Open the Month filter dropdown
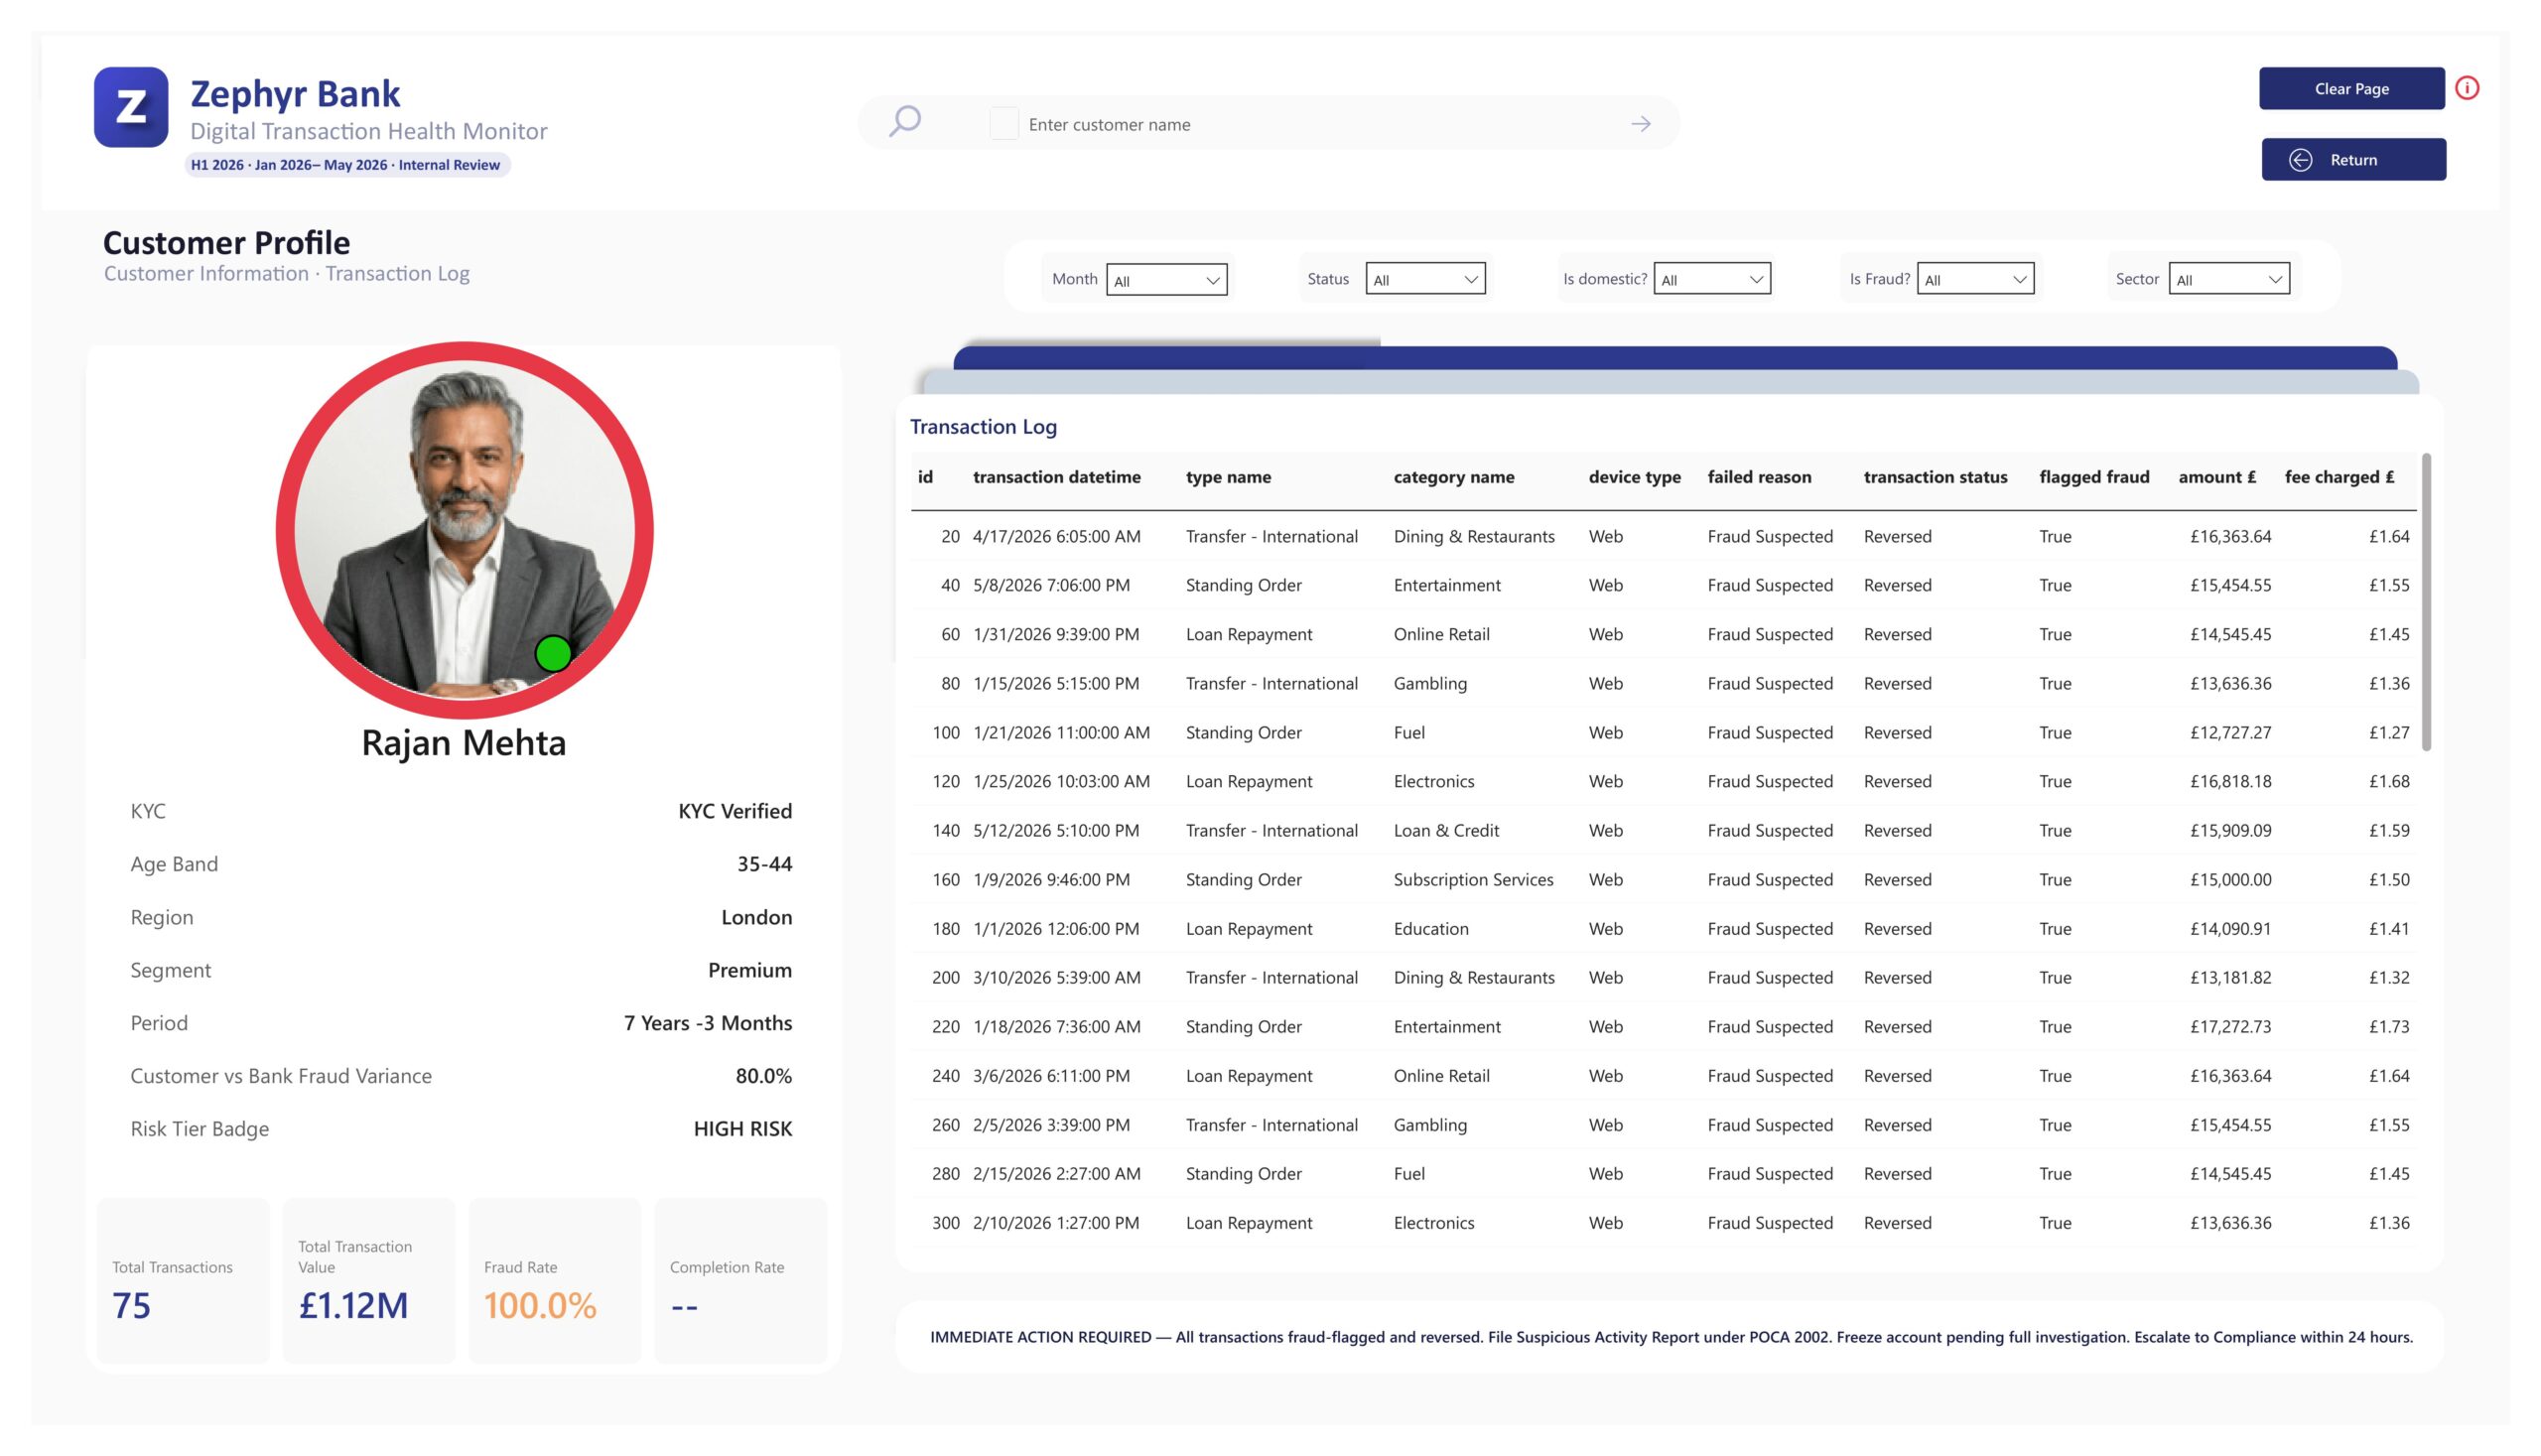The height and width of the screenshot is (1456, 2541). click(x=1166, y=280)
